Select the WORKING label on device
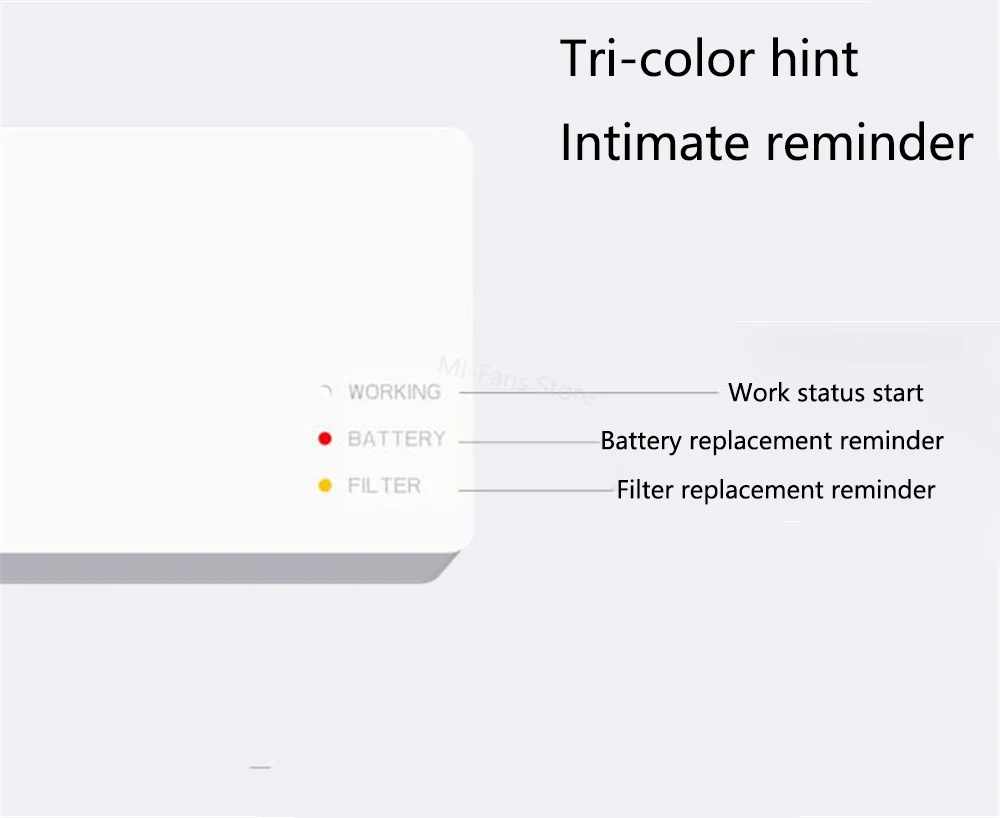Screen dimensions: 1000x818 coord(395,392)
